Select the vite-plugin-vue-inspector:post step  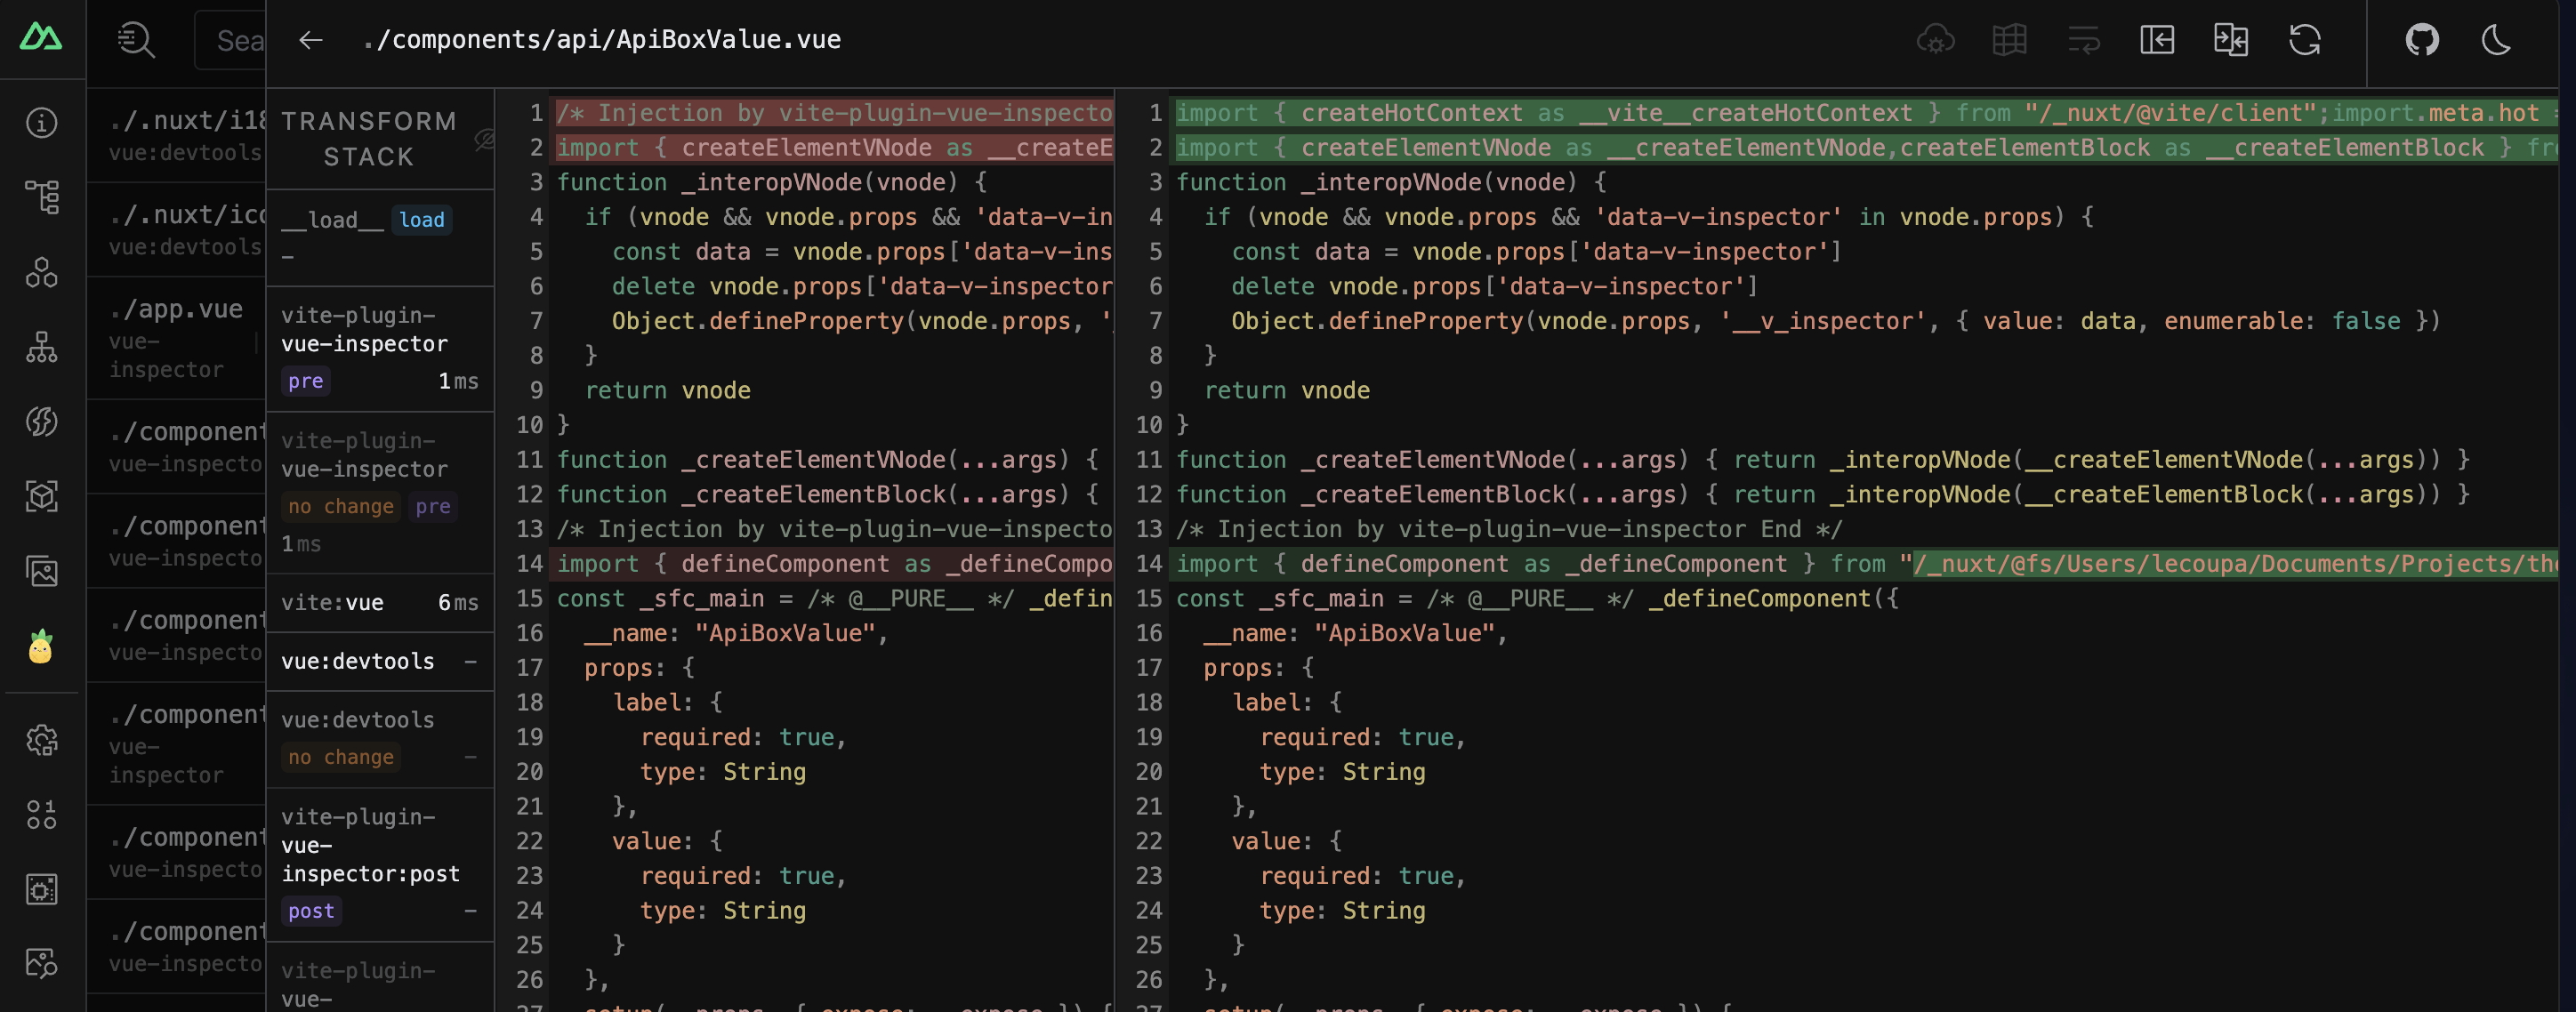pos(380,864)
